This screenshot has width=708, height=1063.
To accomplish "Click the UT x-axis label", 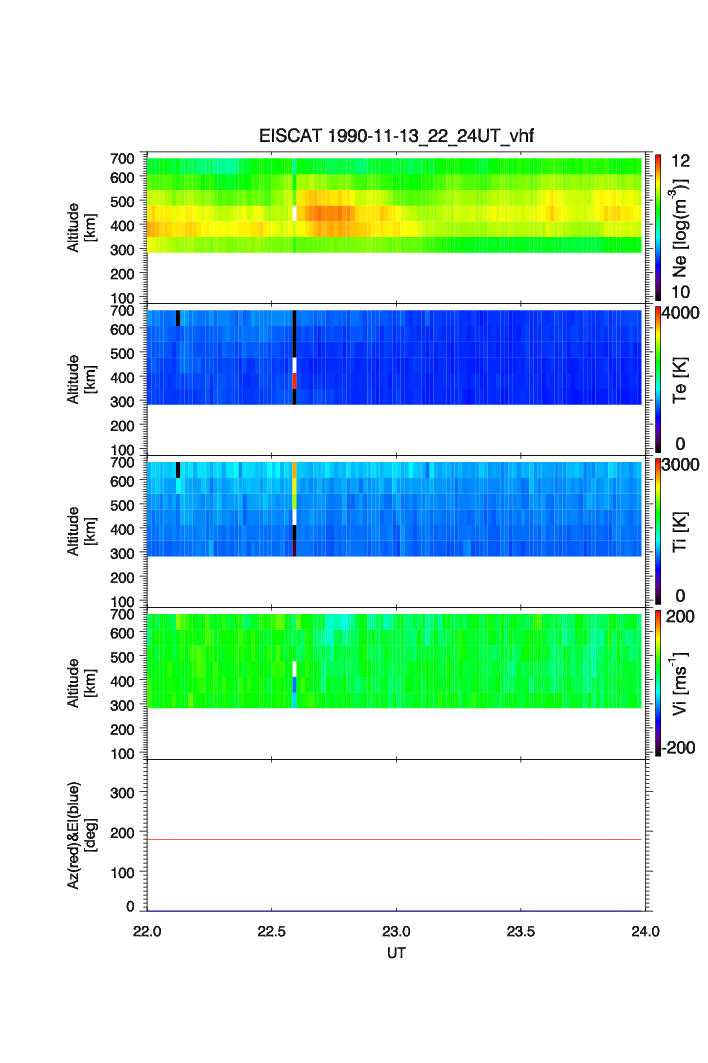I will coord(396,953).
